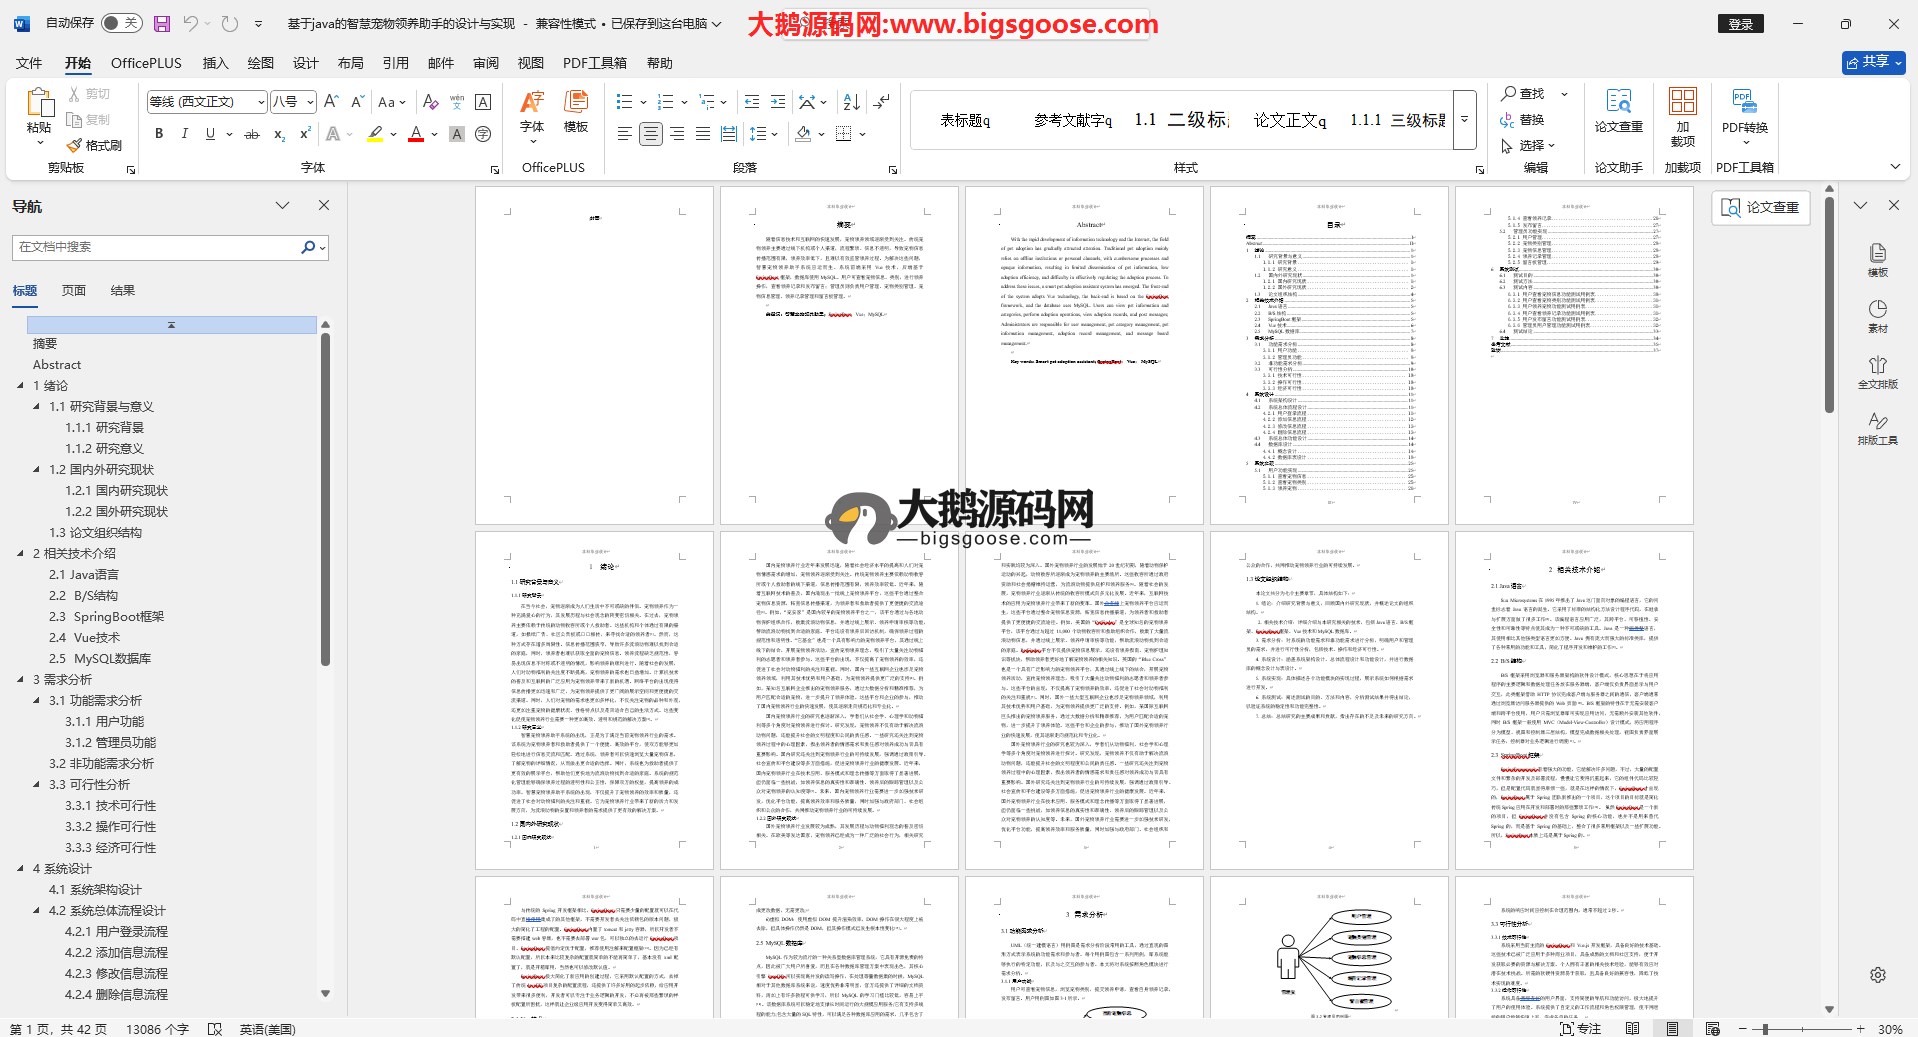Image resolution: width=1918 pixels, height=1037 pixels.
Task: Click the 共享 share button
Action: (1873, 62)
